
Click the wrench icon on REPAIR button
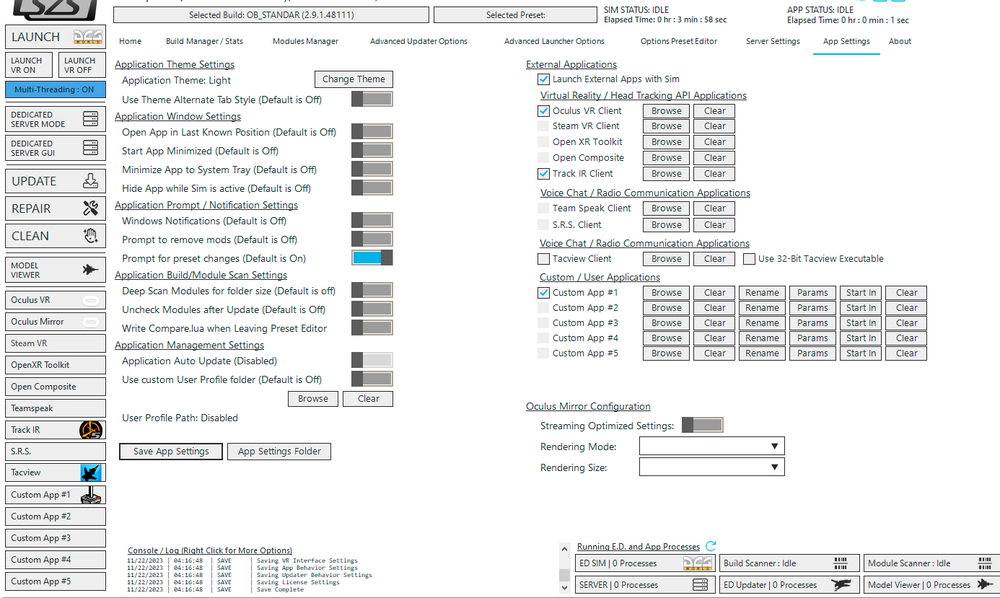coord(91,208)
